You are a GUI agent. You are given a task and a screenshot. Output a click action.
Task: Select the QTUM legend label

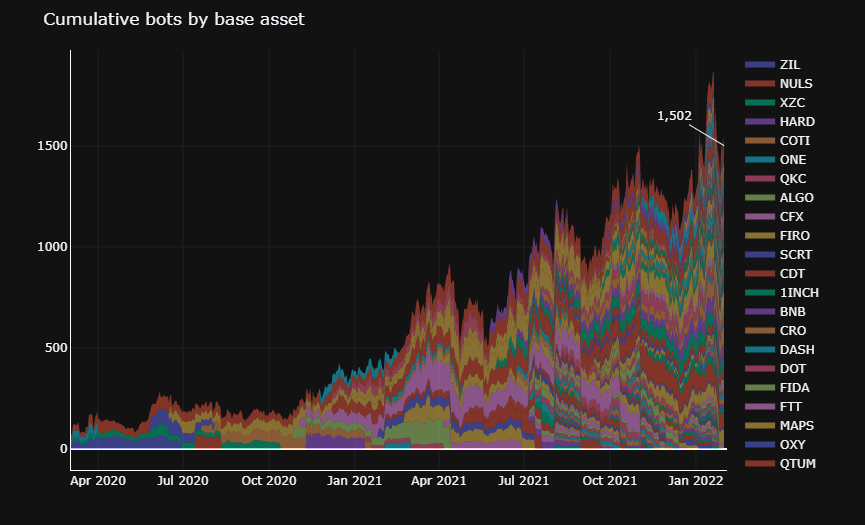pos(798,464)
